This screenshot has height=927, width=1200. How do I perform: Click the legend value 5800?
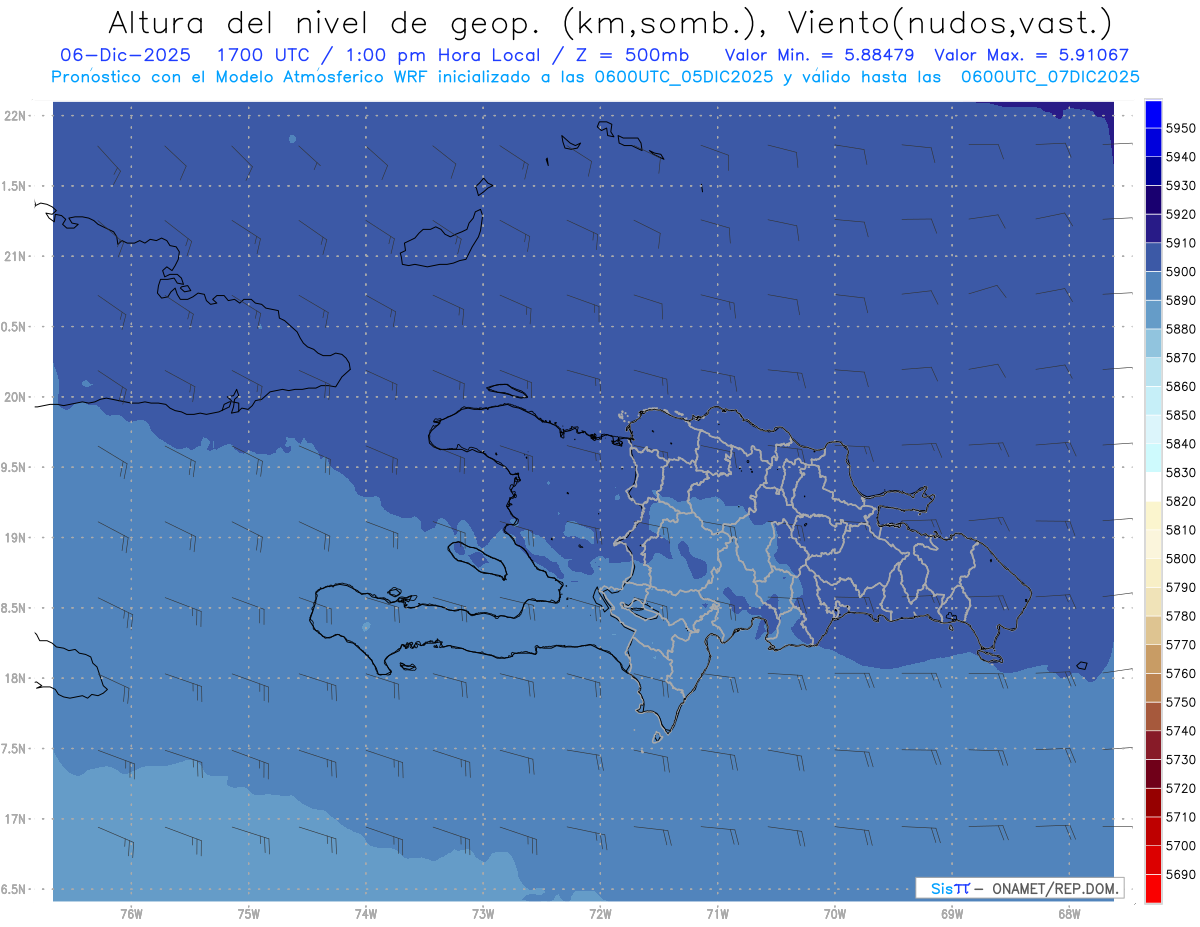click(x=1180, y=559)
